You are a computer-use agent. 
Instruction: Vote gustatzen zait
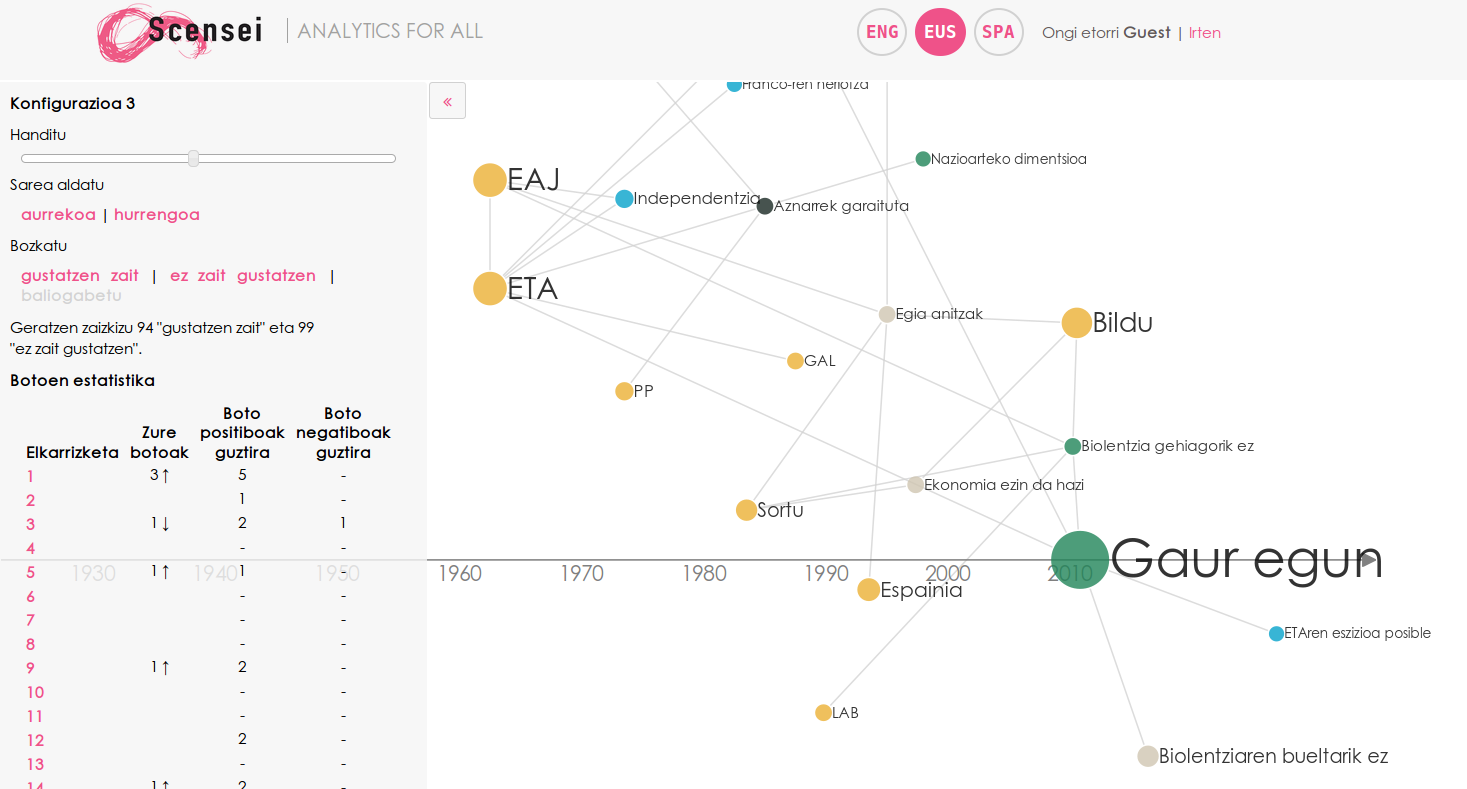coord(80,276)
